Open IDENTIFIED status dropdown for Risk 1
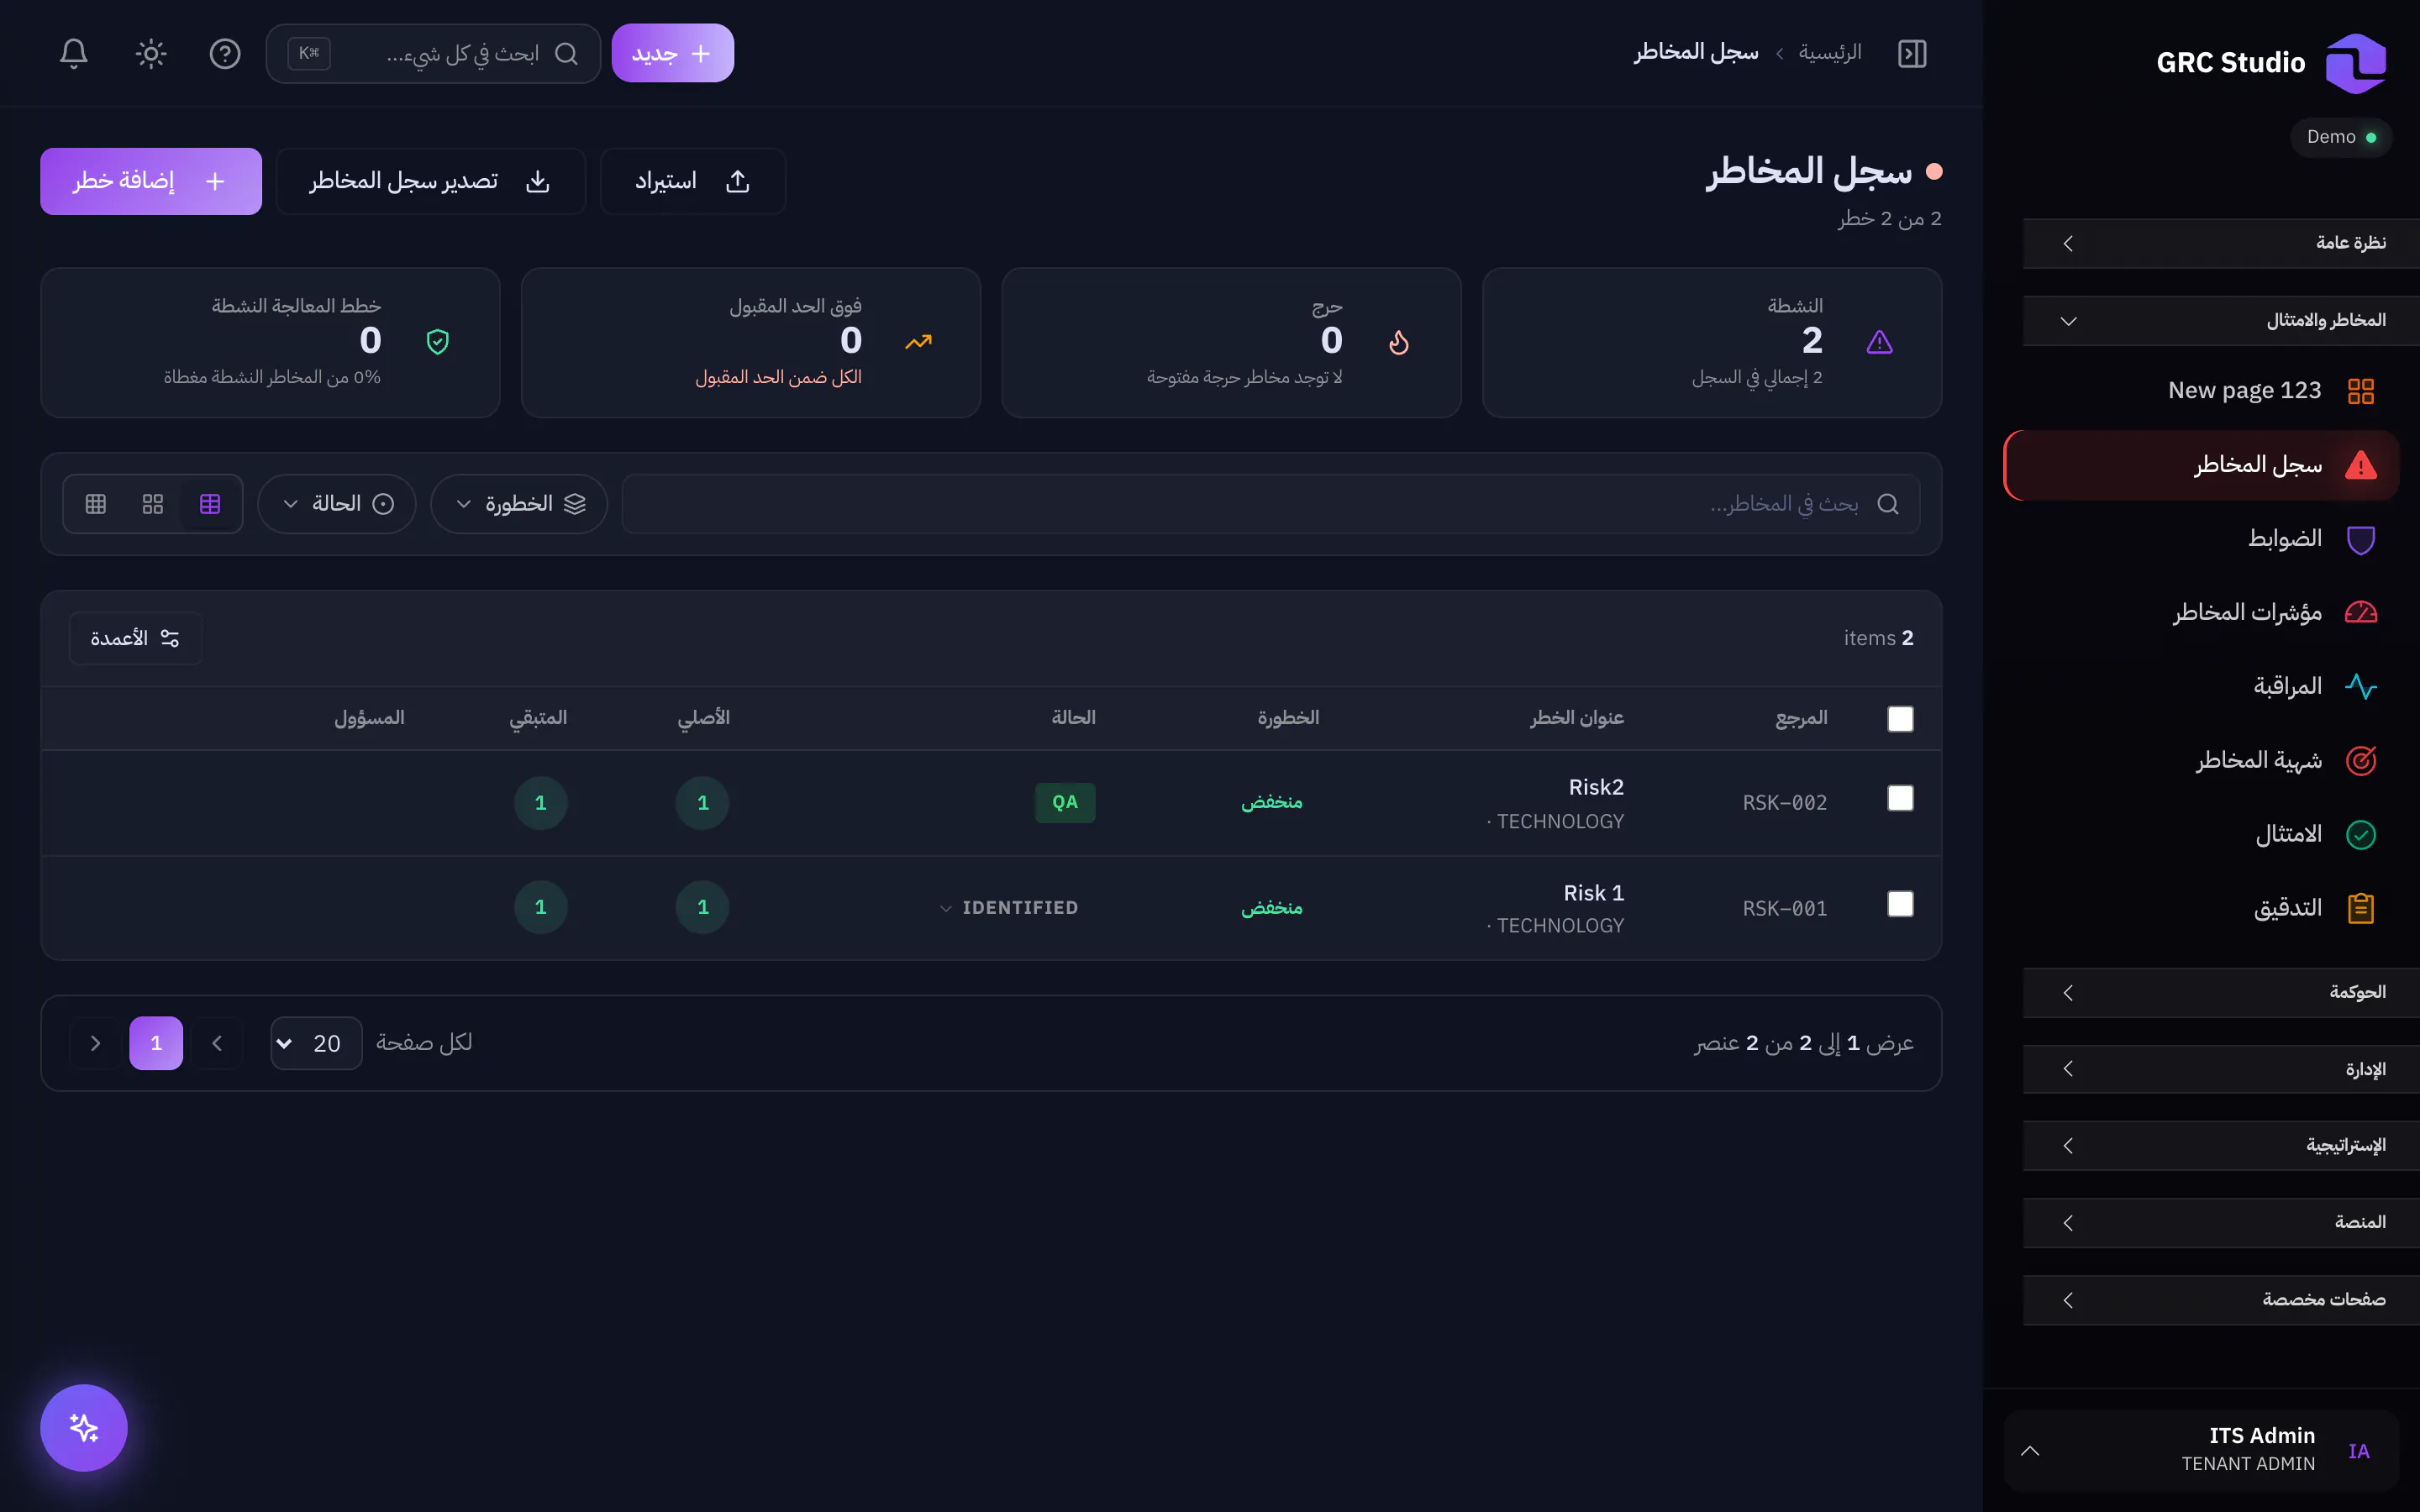Viewport: 2420px width, 1512px height. pyautogui.click(x=1009, y=907)
